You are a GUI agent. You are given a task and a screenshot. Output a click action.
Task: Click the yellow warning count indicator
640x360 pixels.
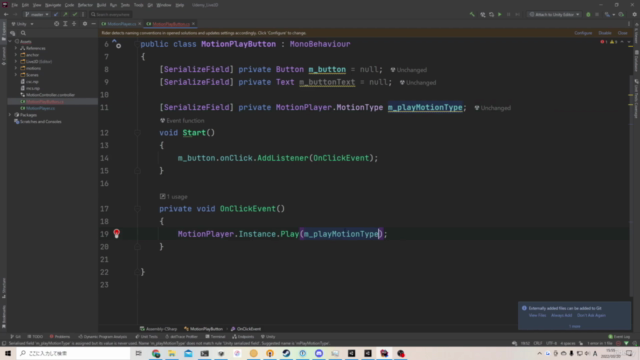(x=613, y=42)
